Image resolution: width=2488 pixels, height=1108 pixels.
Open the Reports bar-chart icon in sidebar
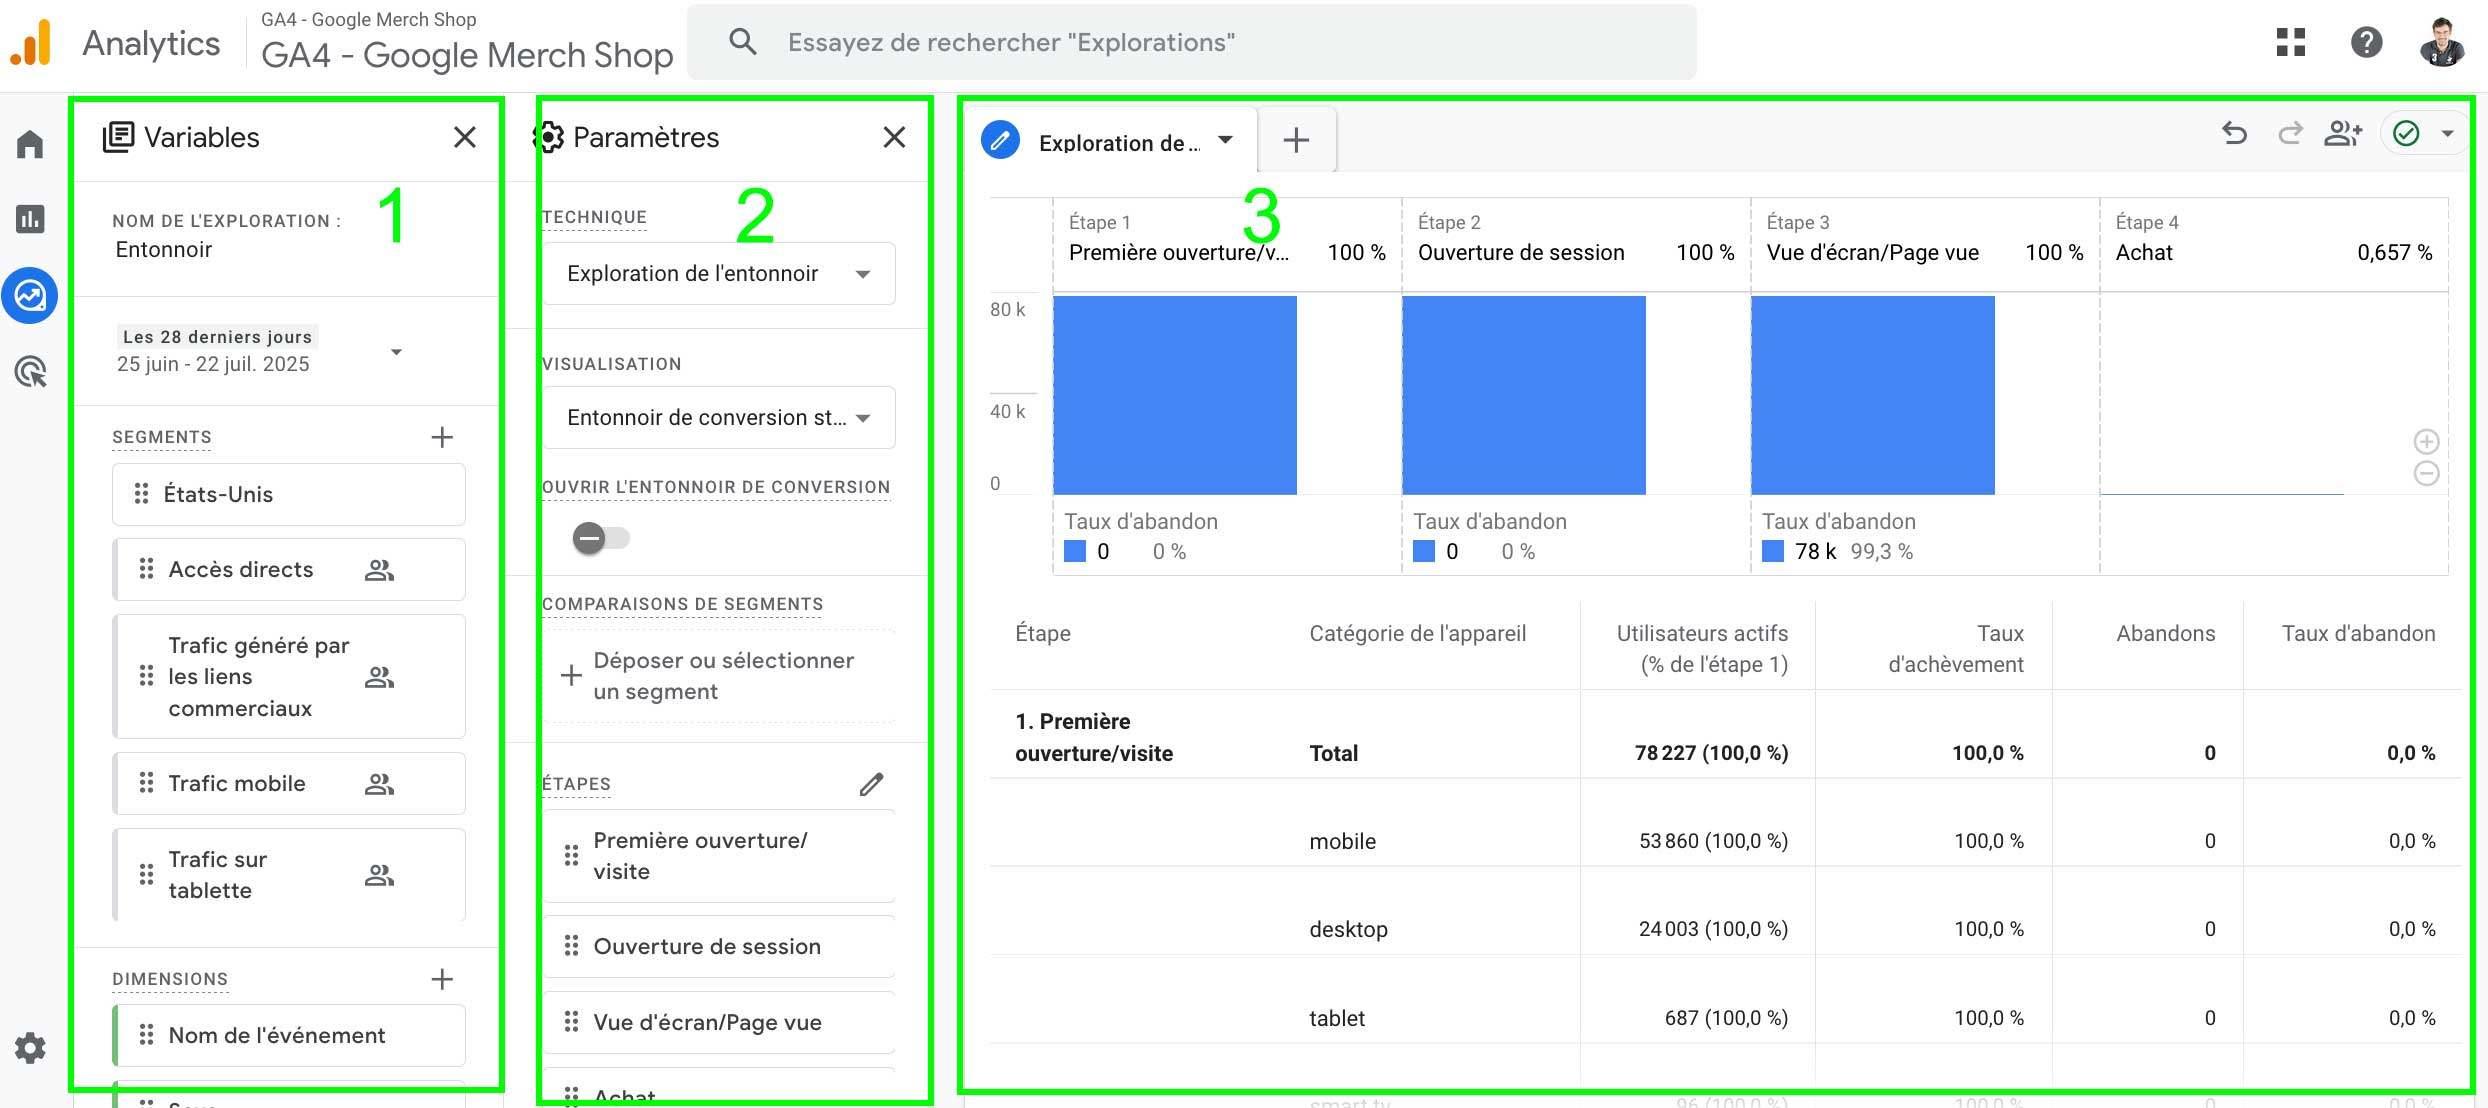click(30, 219)
